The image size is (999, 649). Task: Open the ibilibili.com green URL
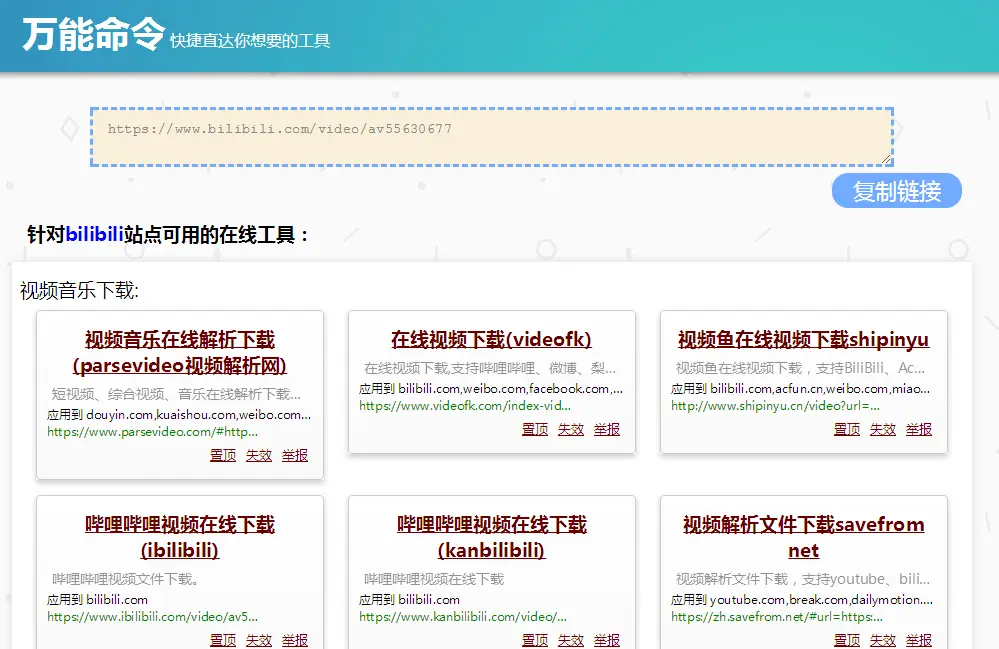point(152,617)
